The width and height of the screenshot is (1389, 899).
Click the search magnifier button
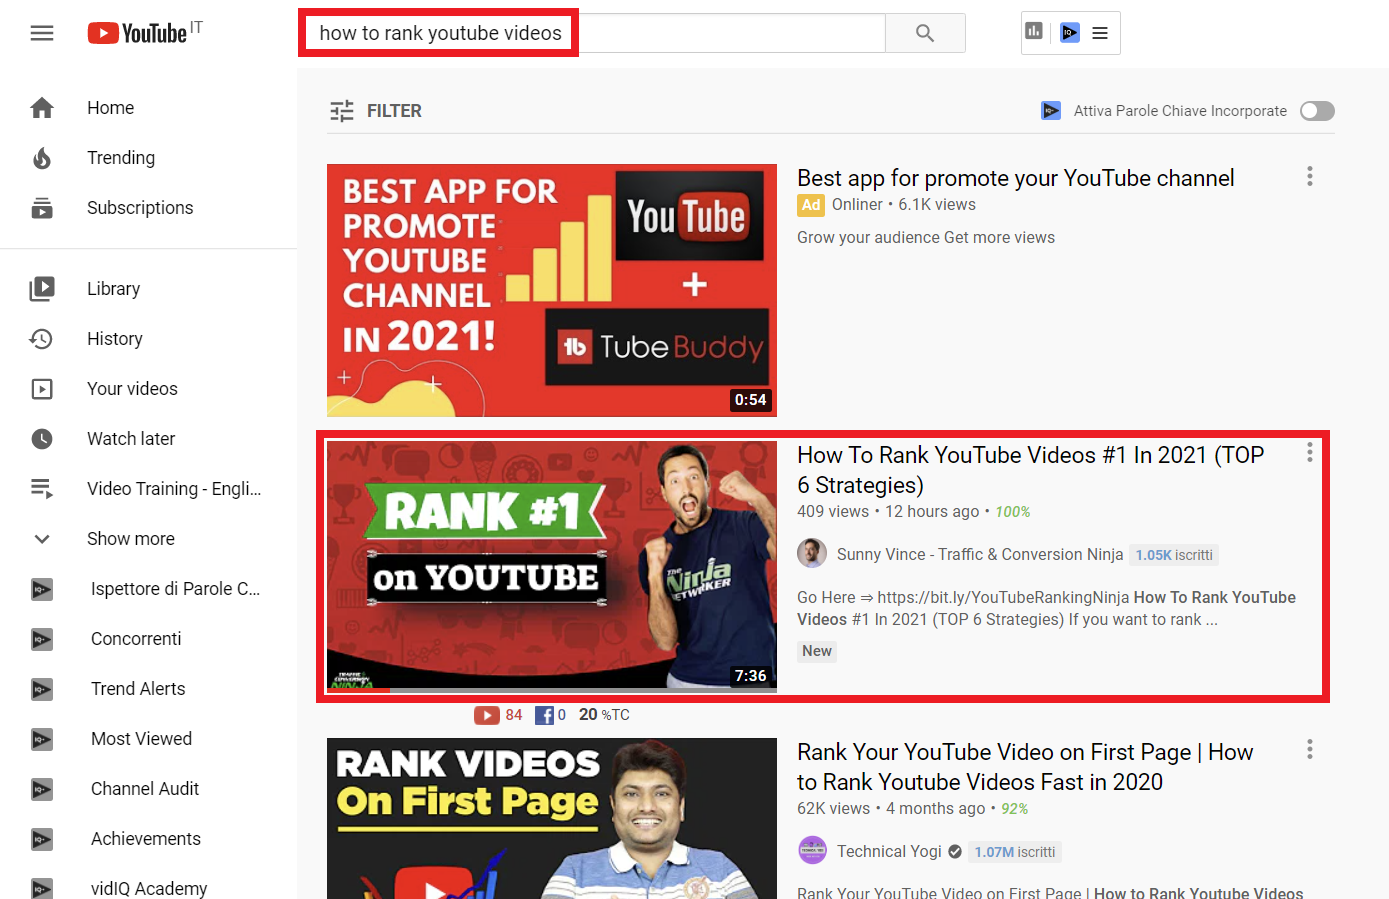point(925,33)
